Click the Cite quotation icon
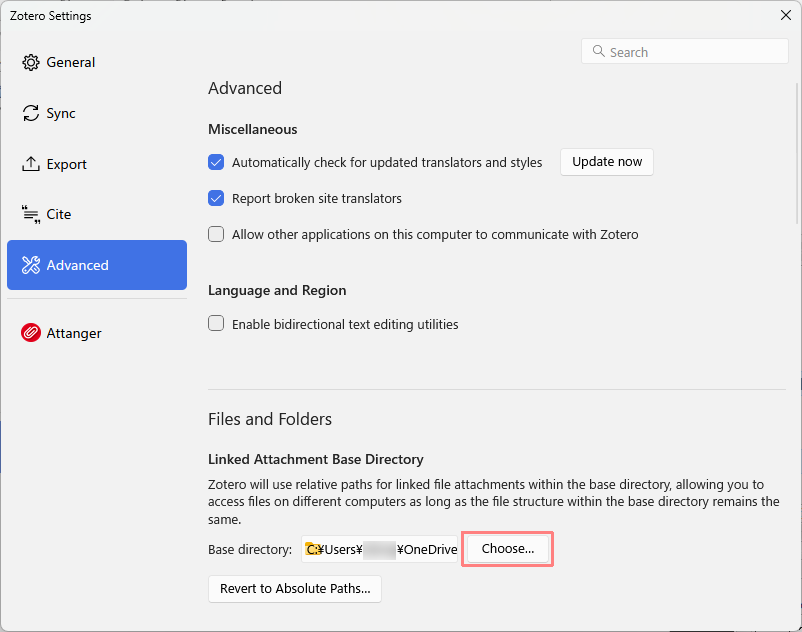Viewport: 802px width, 632px height. click(30, 214)
